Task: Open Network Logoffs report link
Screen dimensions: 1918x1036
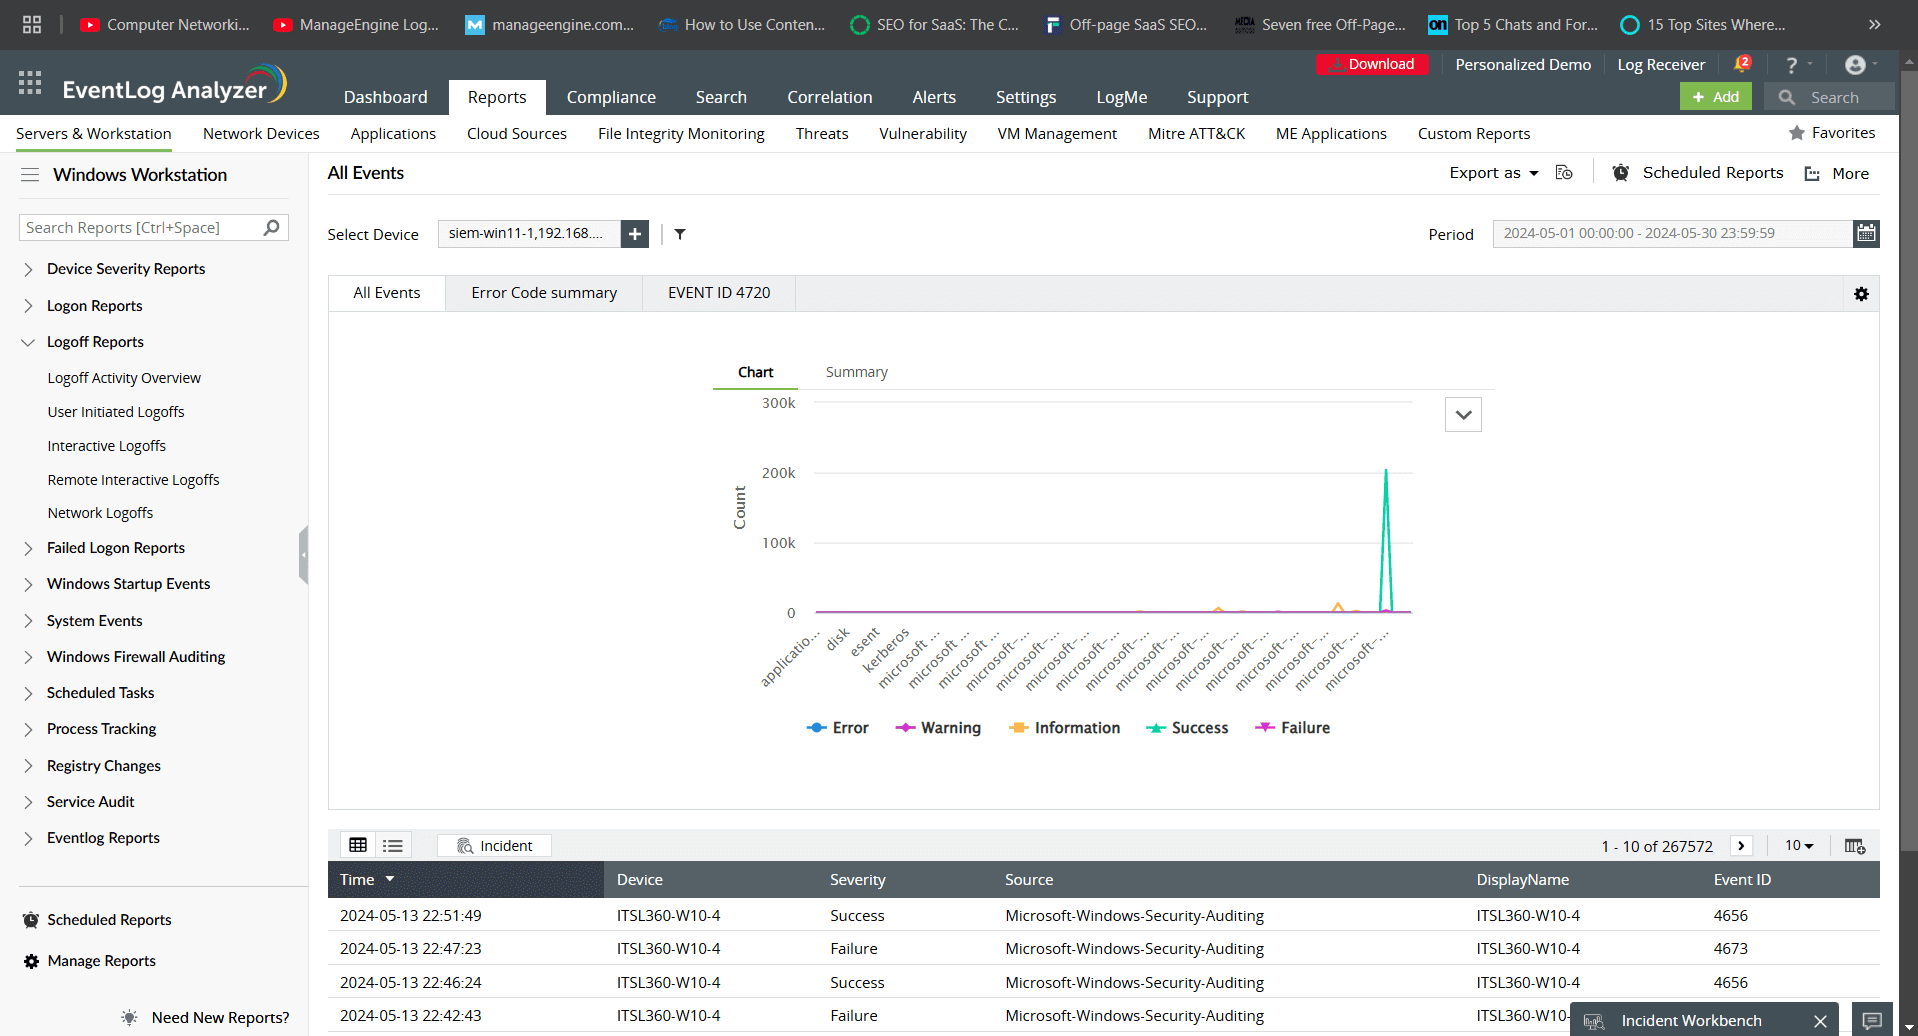Action: [x=100, y=513]
